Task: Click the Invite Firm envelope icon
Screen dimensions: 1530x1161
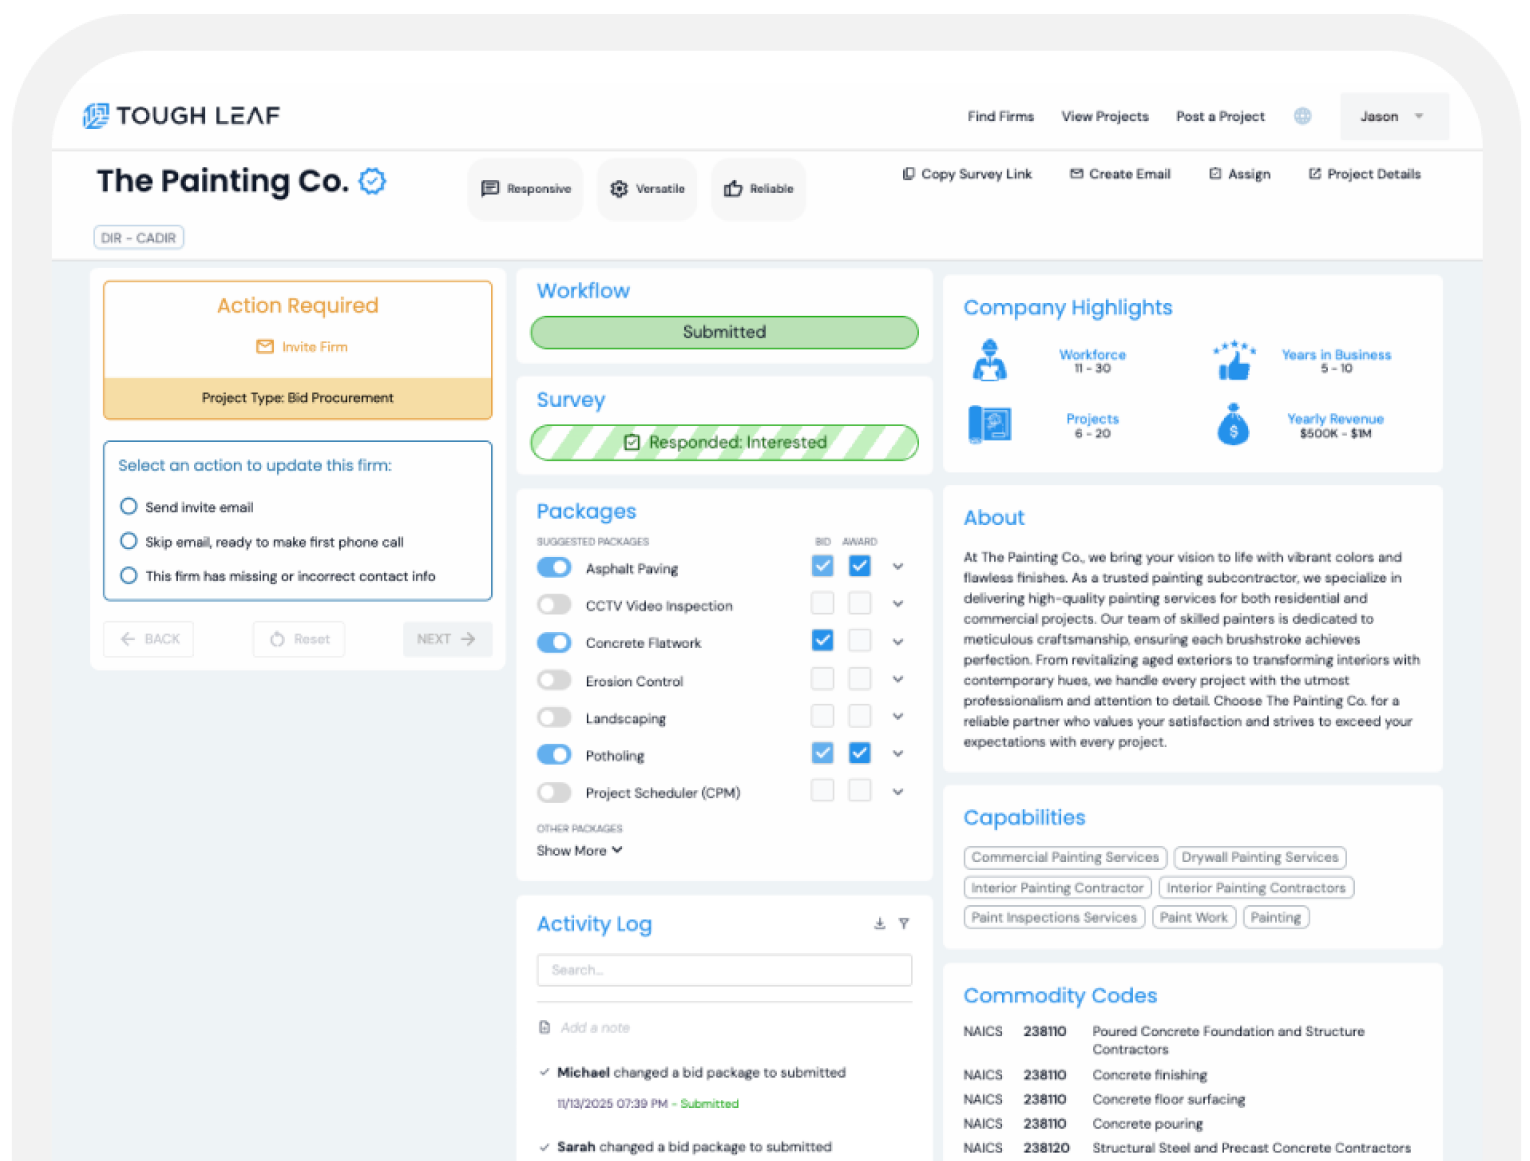Action: pyautogui.click(x=265, y=347)
